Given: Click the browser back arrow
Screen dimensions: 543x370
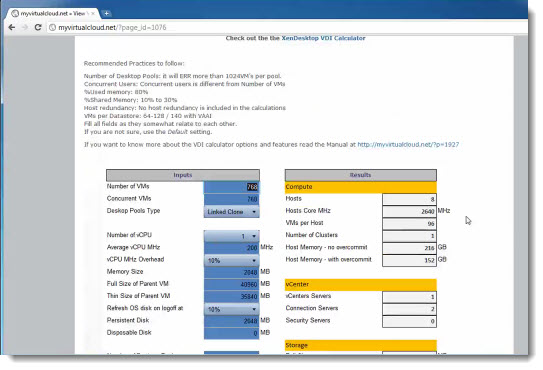Looking at the screenshot, I should (11, 27).
